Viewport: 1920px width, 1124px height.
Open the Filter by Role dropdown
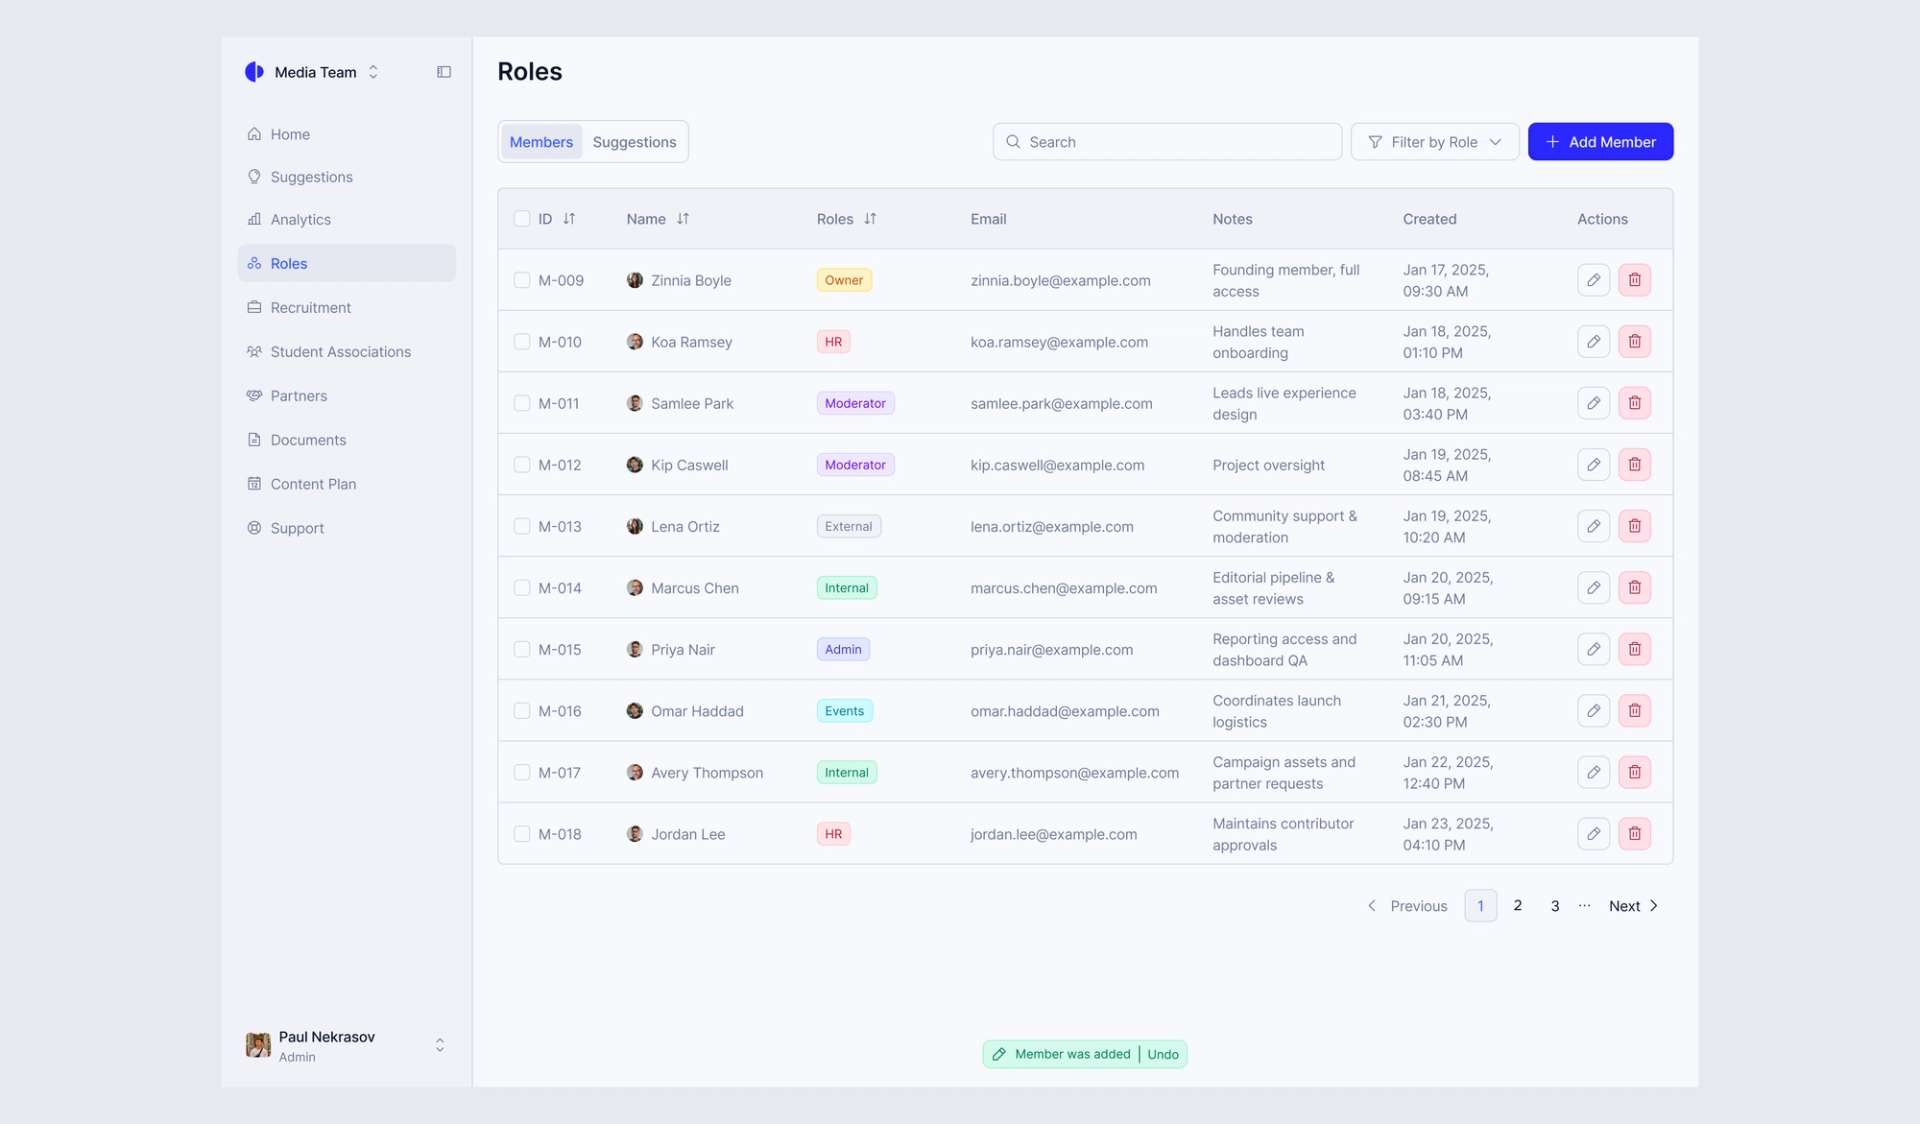coord(1434,142)
